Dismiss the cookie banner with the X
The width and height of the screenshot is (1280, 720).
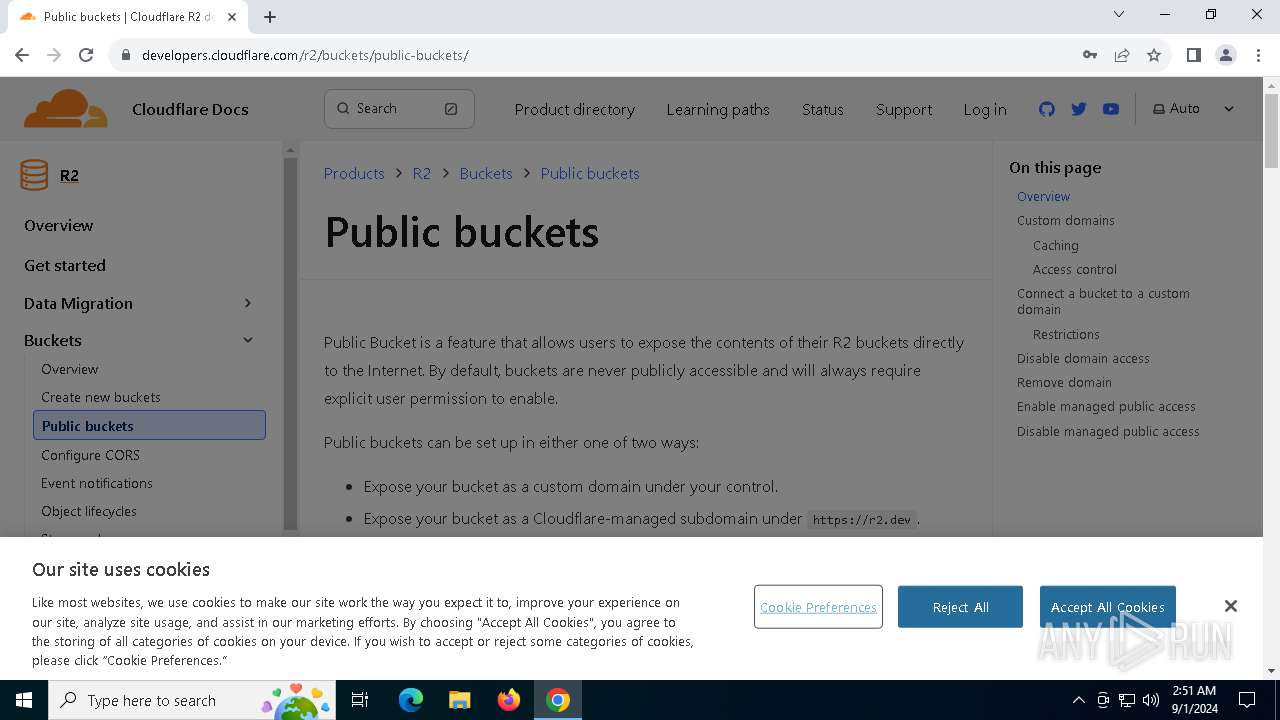point(1231,606)
